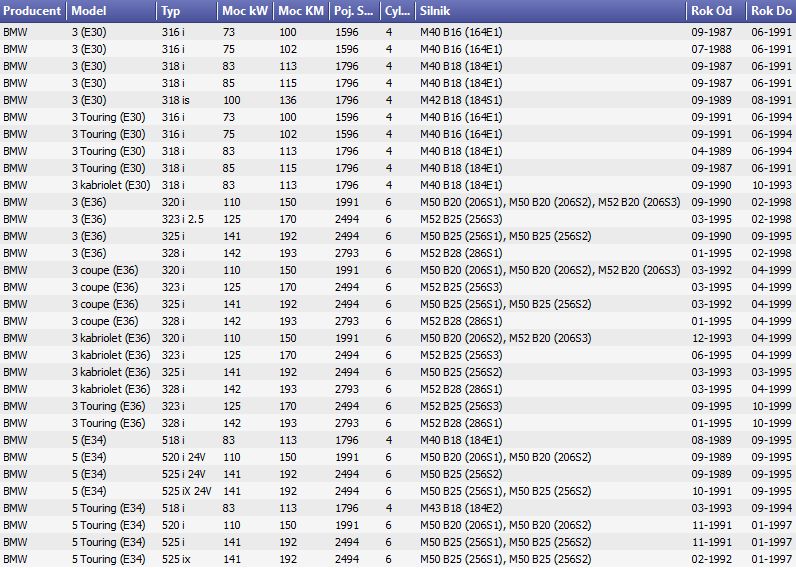796x568 pixels.
Task: Sort by the Moc kW column header
Action: pyautogui.click(x=245, y=11)
